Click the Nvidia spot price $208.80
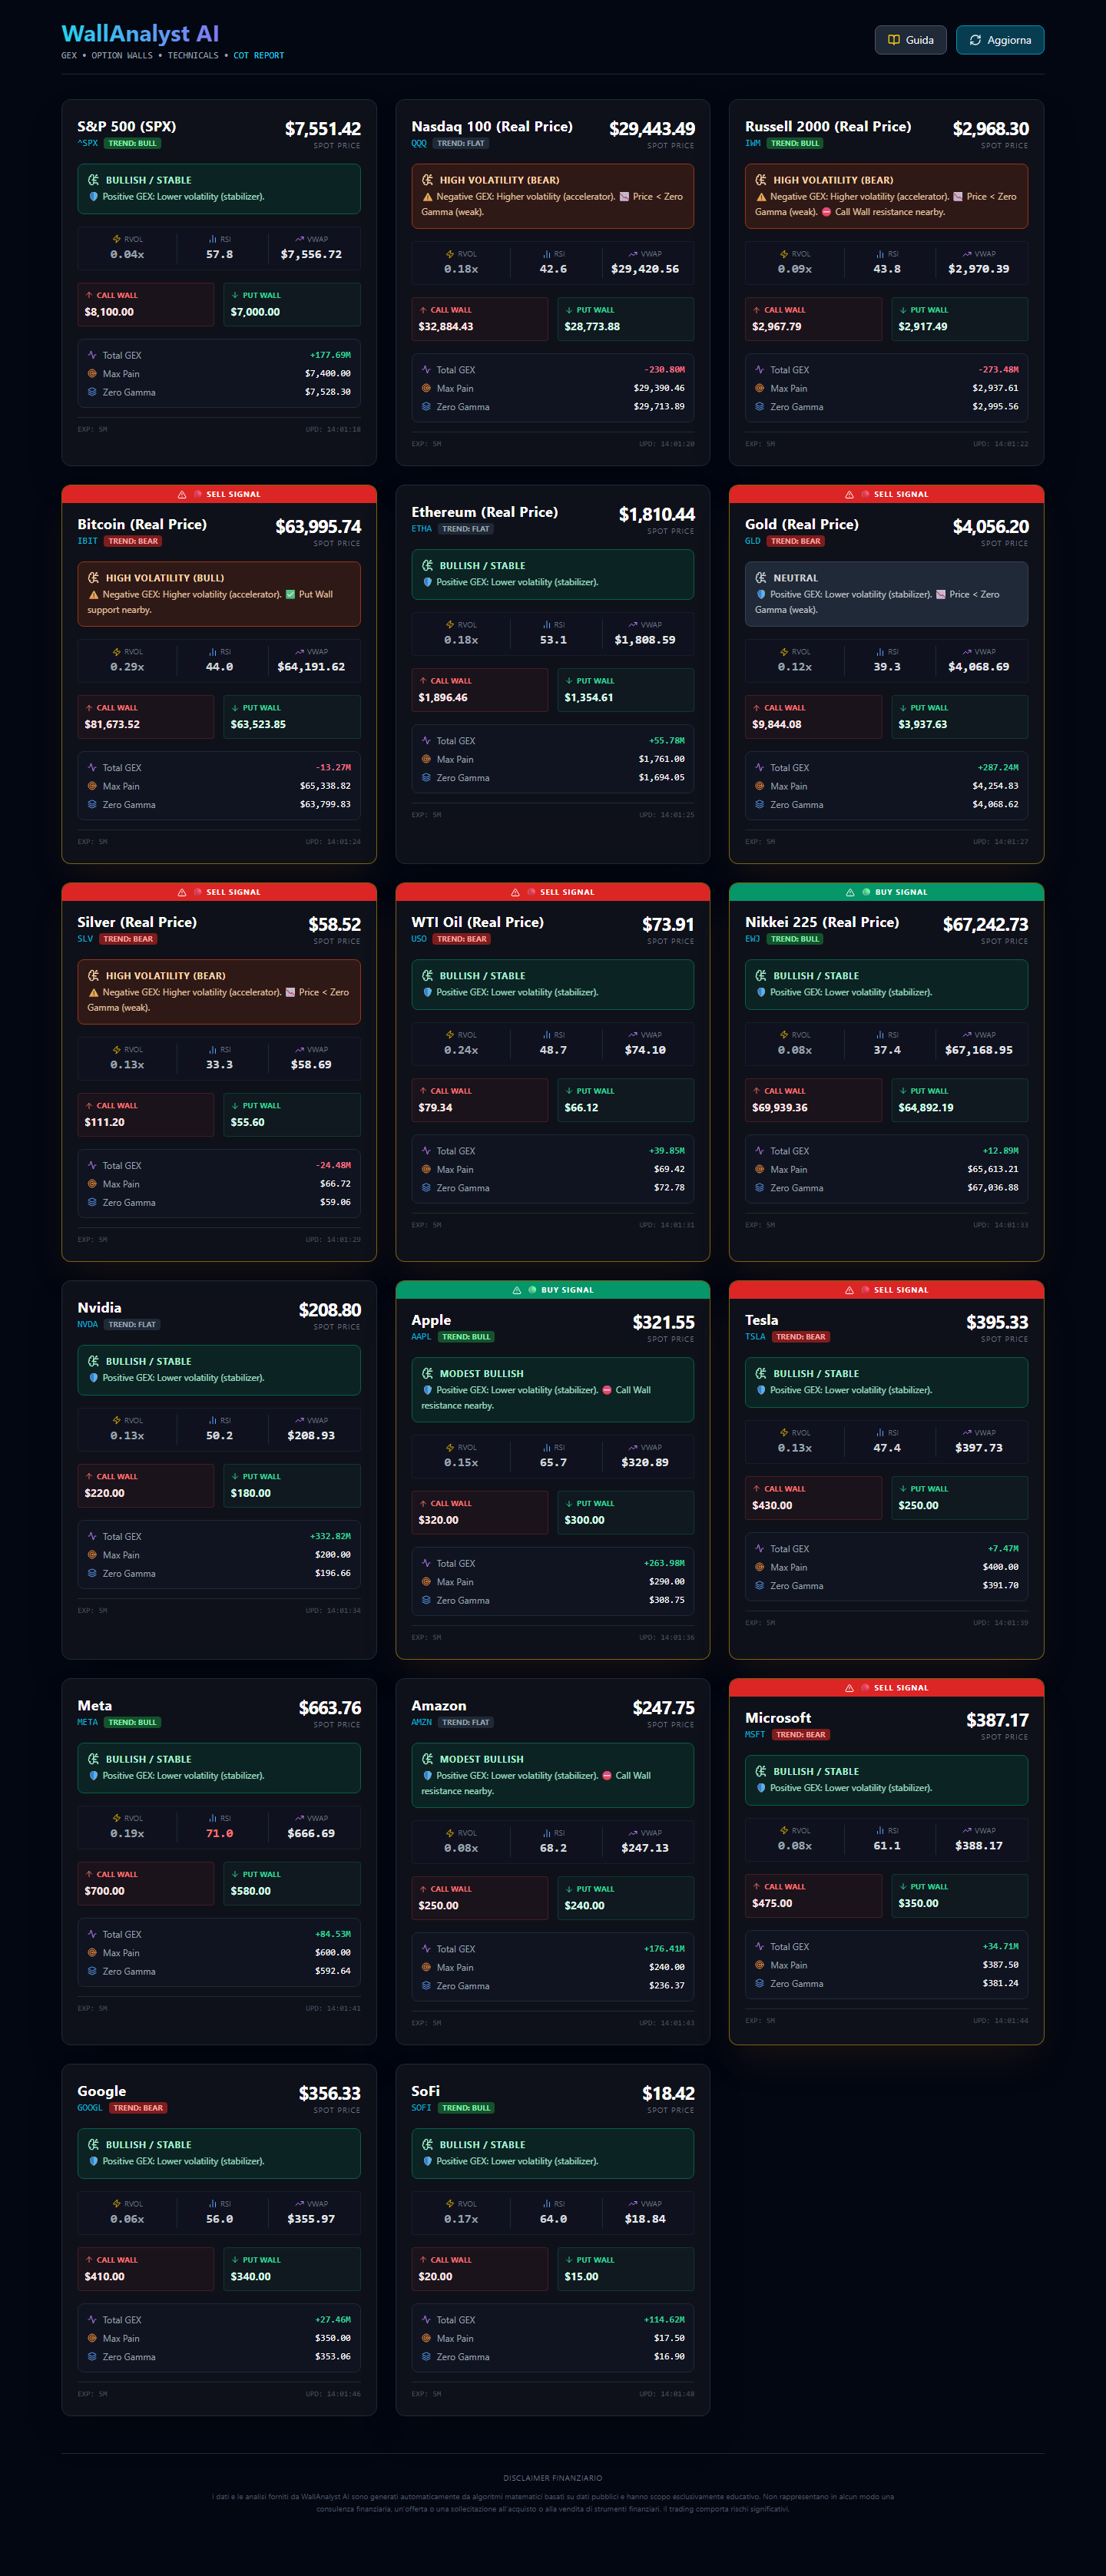This screenshot has width=1106, height=2576. (x=330, y=1310)
